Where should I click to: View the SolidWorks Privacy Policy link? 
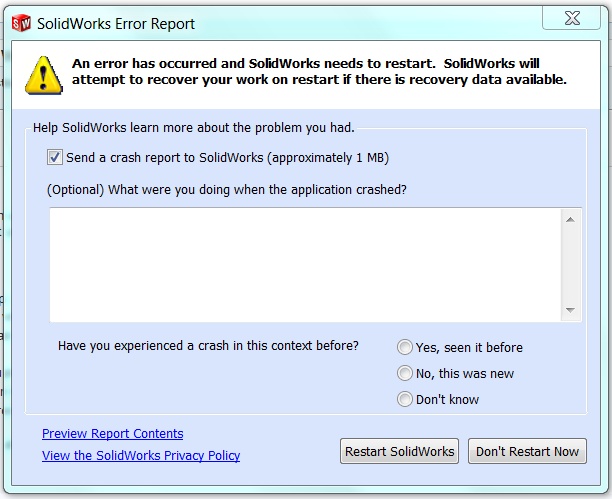(x=141, y=456)
